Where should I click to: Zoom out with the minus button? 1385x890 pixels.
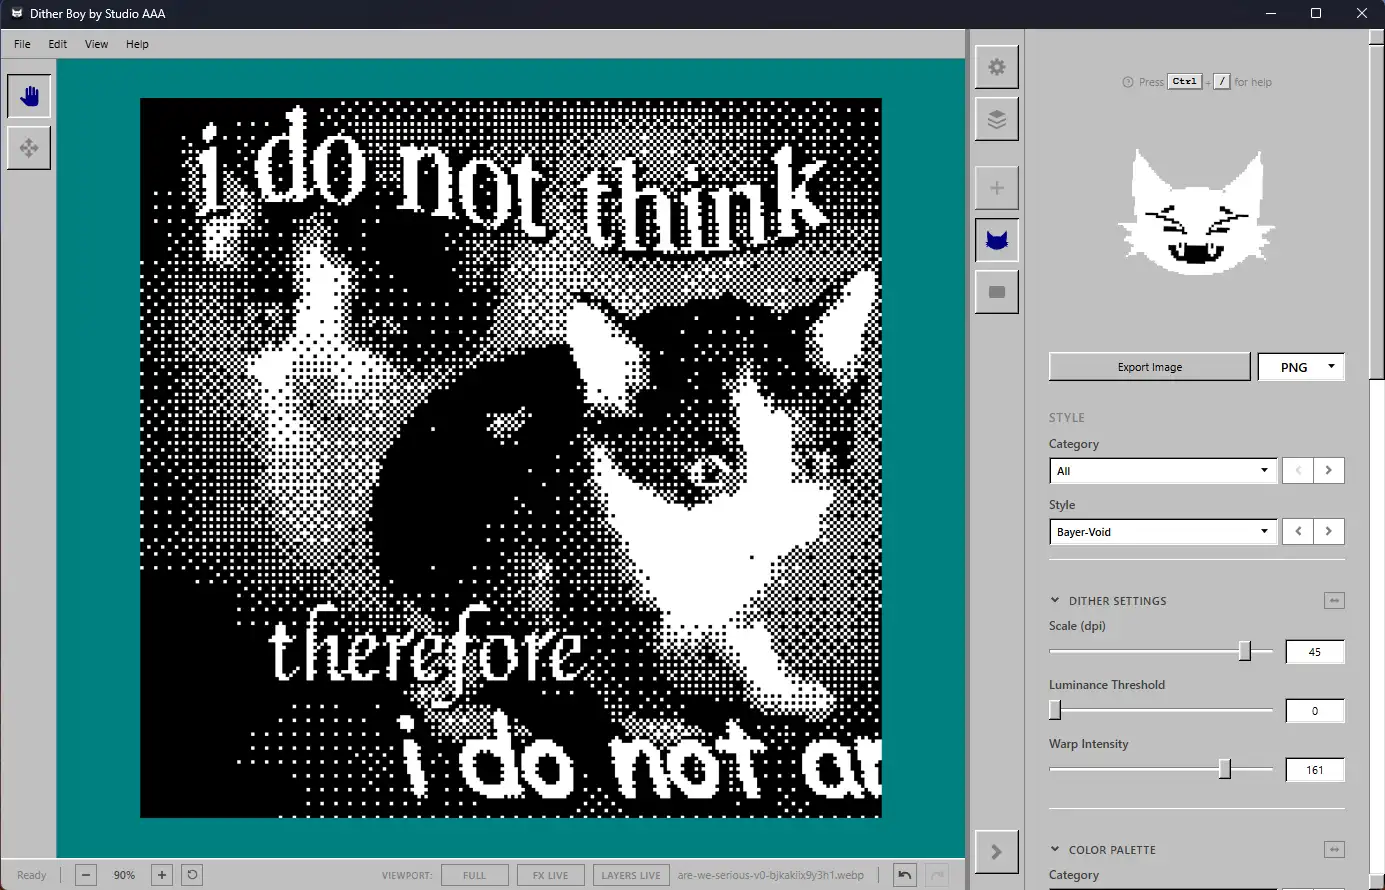(86, 875)
